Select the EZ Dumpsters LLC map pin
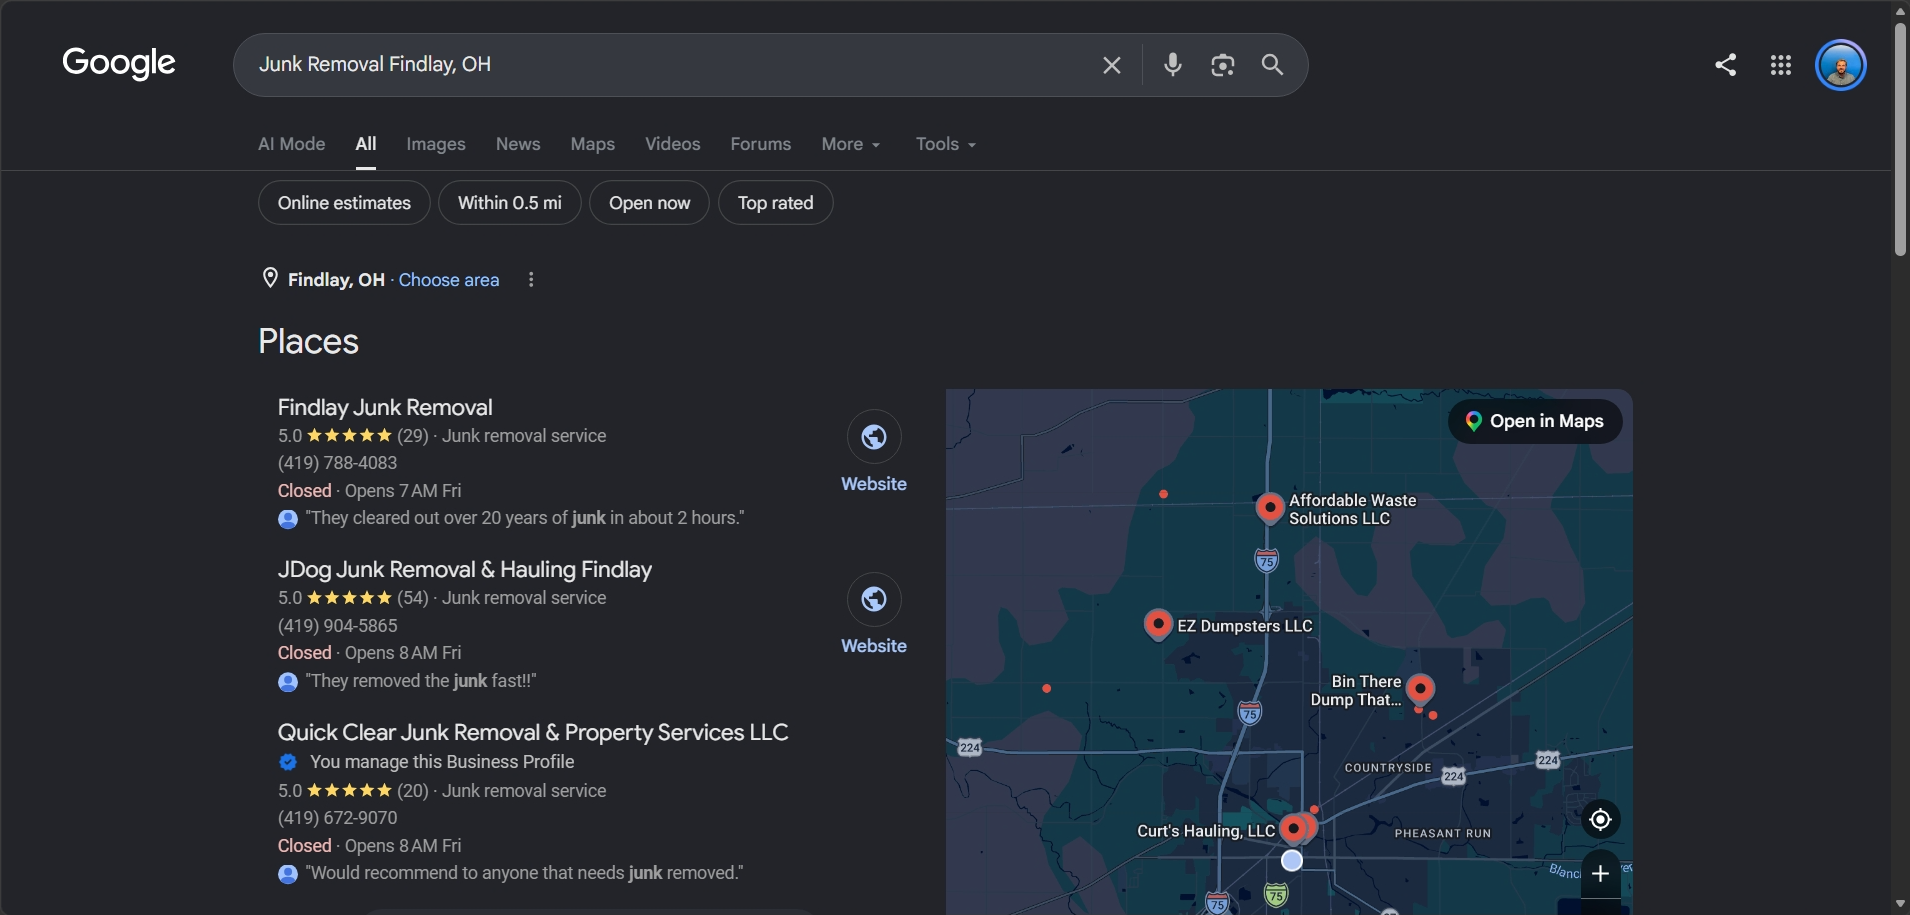Screen dimensions: 1910x915 (1157, 624)
